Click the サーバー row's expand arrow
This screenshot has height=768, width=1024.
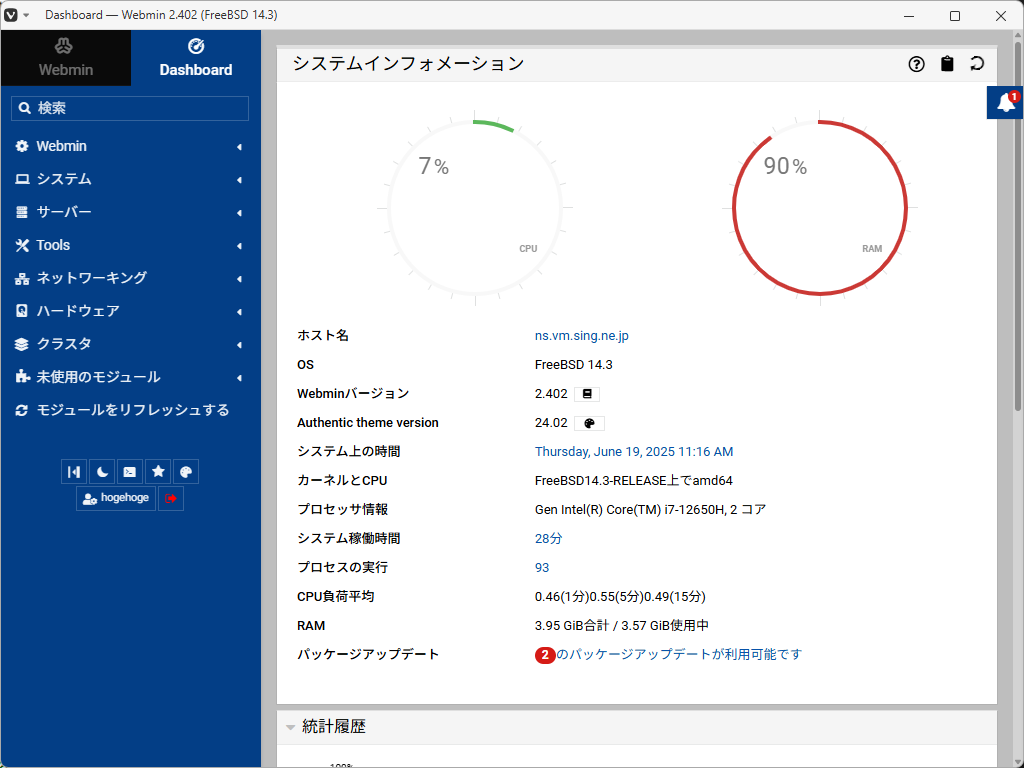tap(240, 213)
